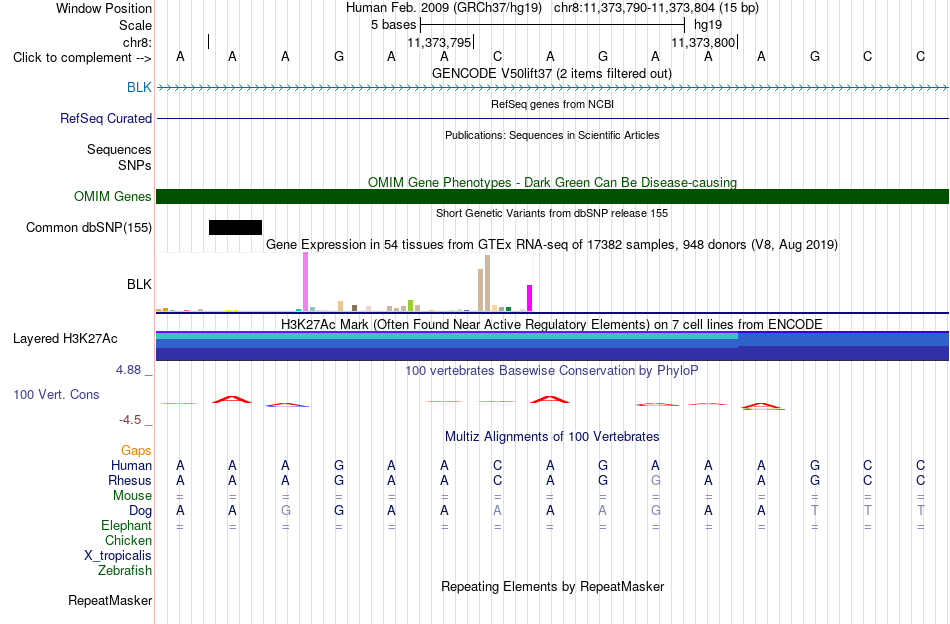The width and height of the screenshot is (950, 624).
Task: Click 'RefSeq genes from NCBI' title
Action: coord(552,104)
